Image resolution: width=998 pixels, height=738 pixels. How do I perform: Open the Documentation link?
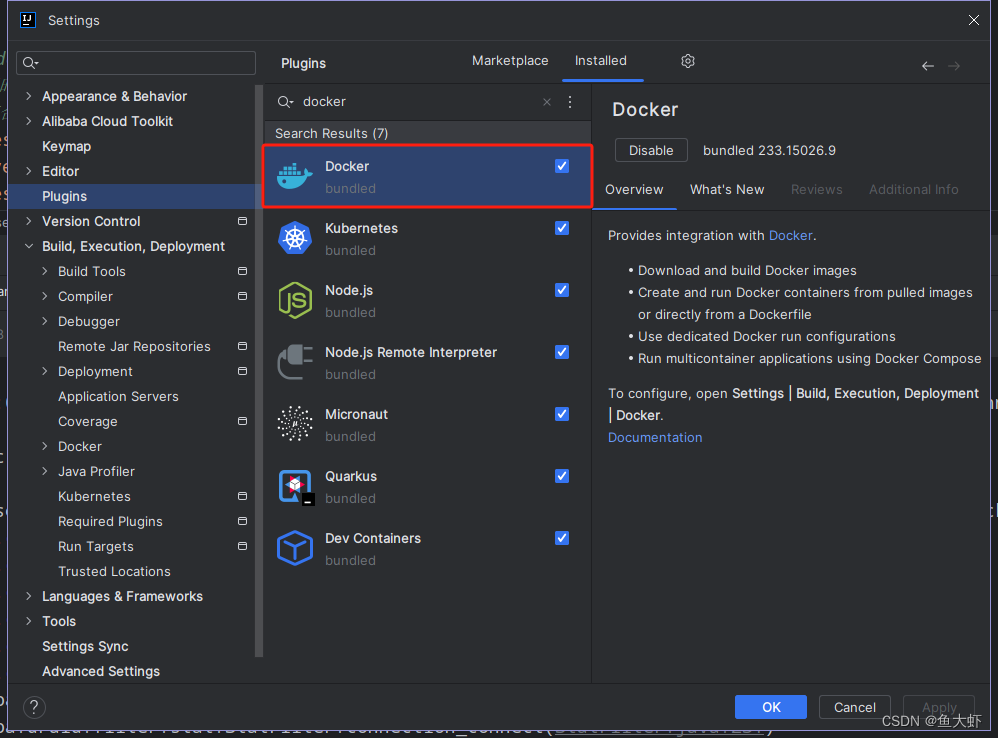(655, 438)
